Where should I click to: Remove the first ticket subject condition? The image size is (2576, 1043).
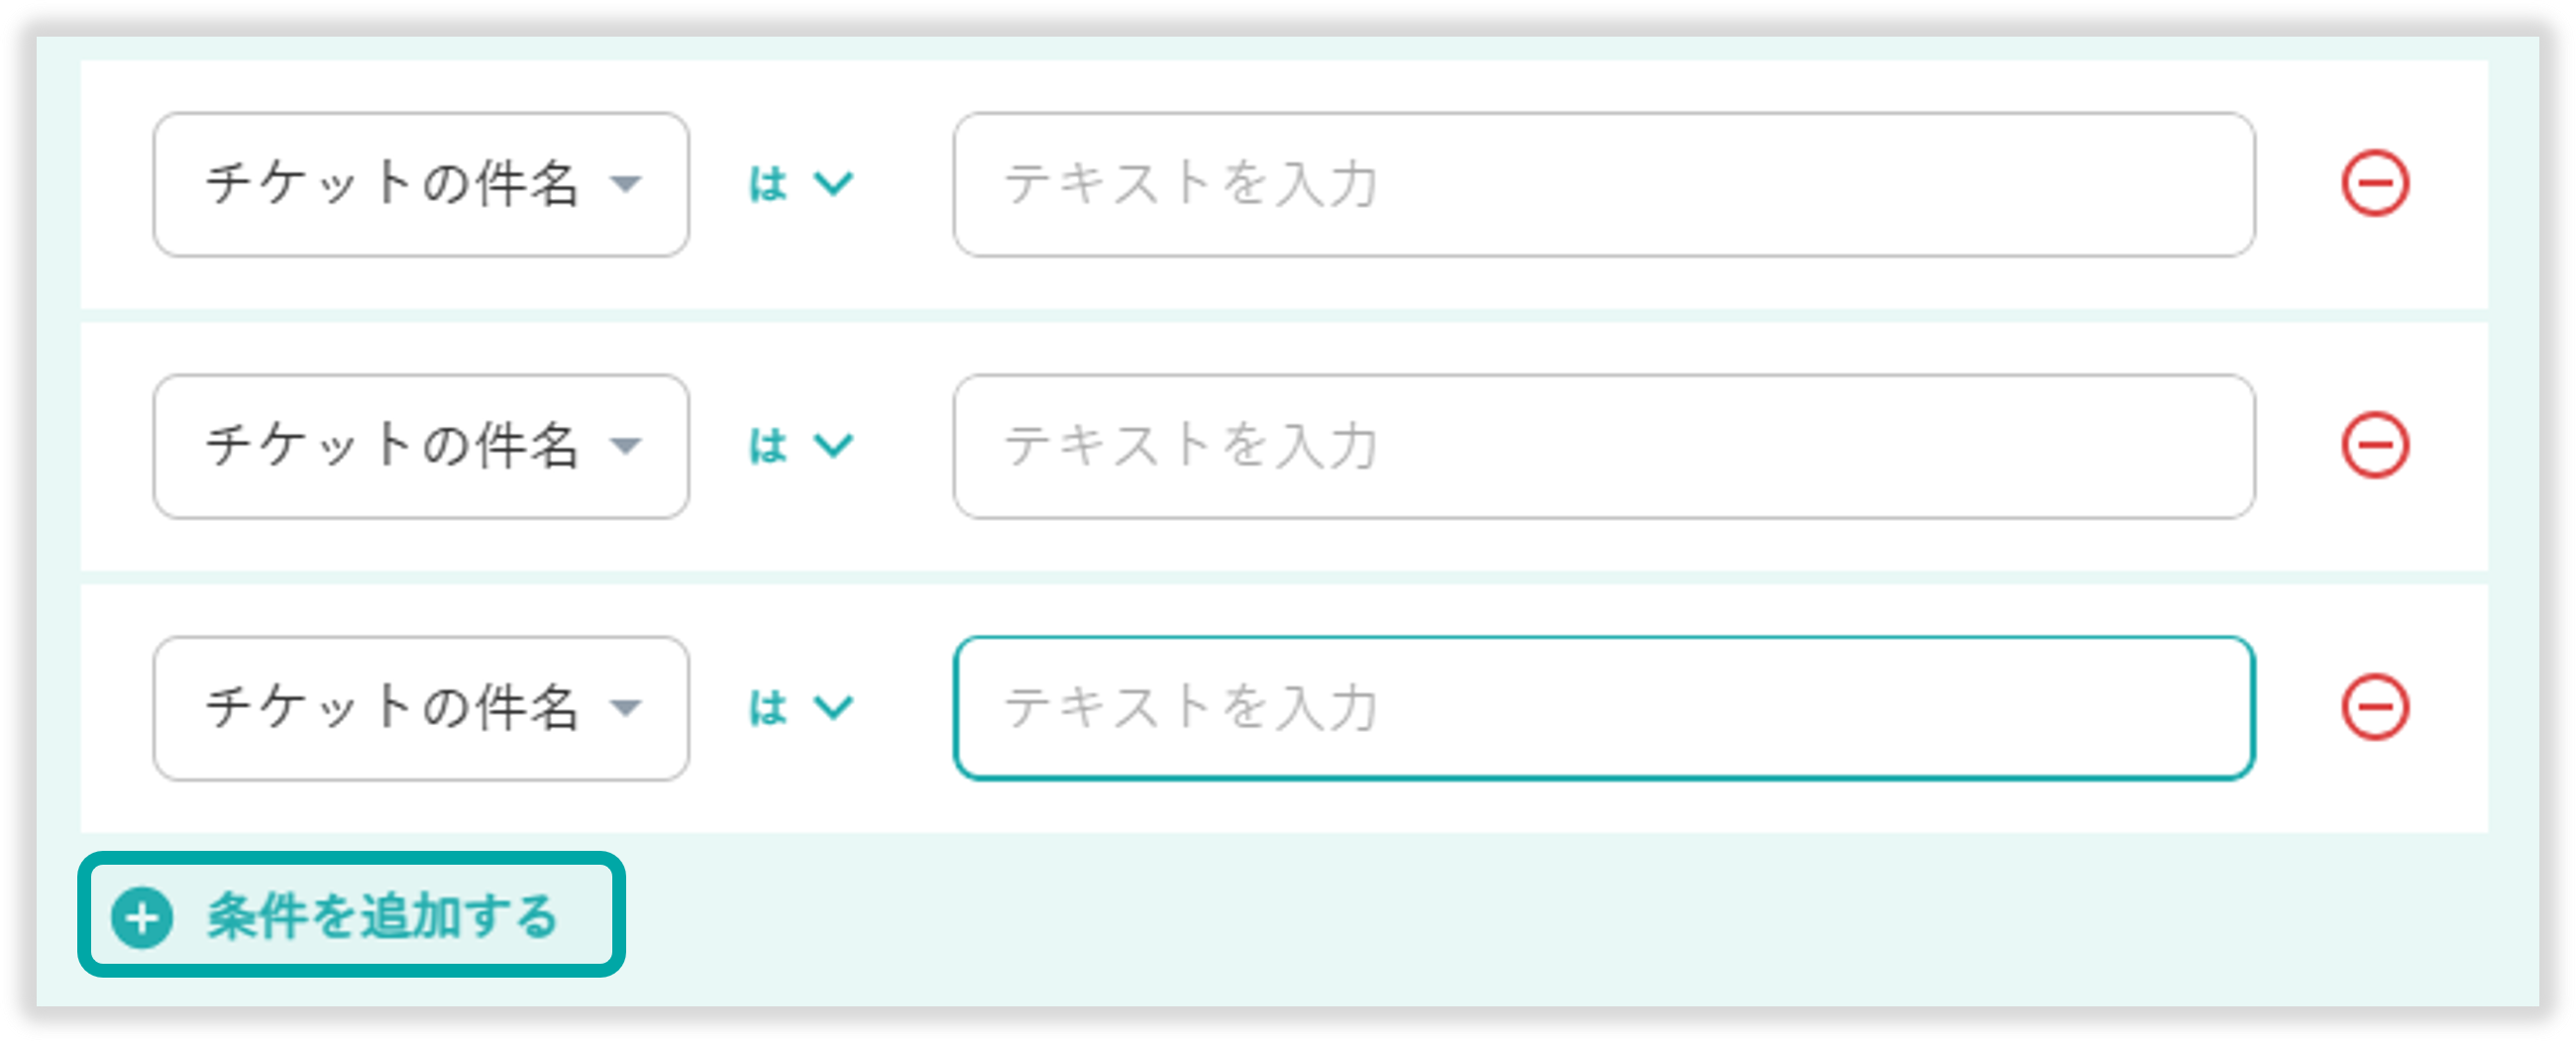tap(2375, 184)
